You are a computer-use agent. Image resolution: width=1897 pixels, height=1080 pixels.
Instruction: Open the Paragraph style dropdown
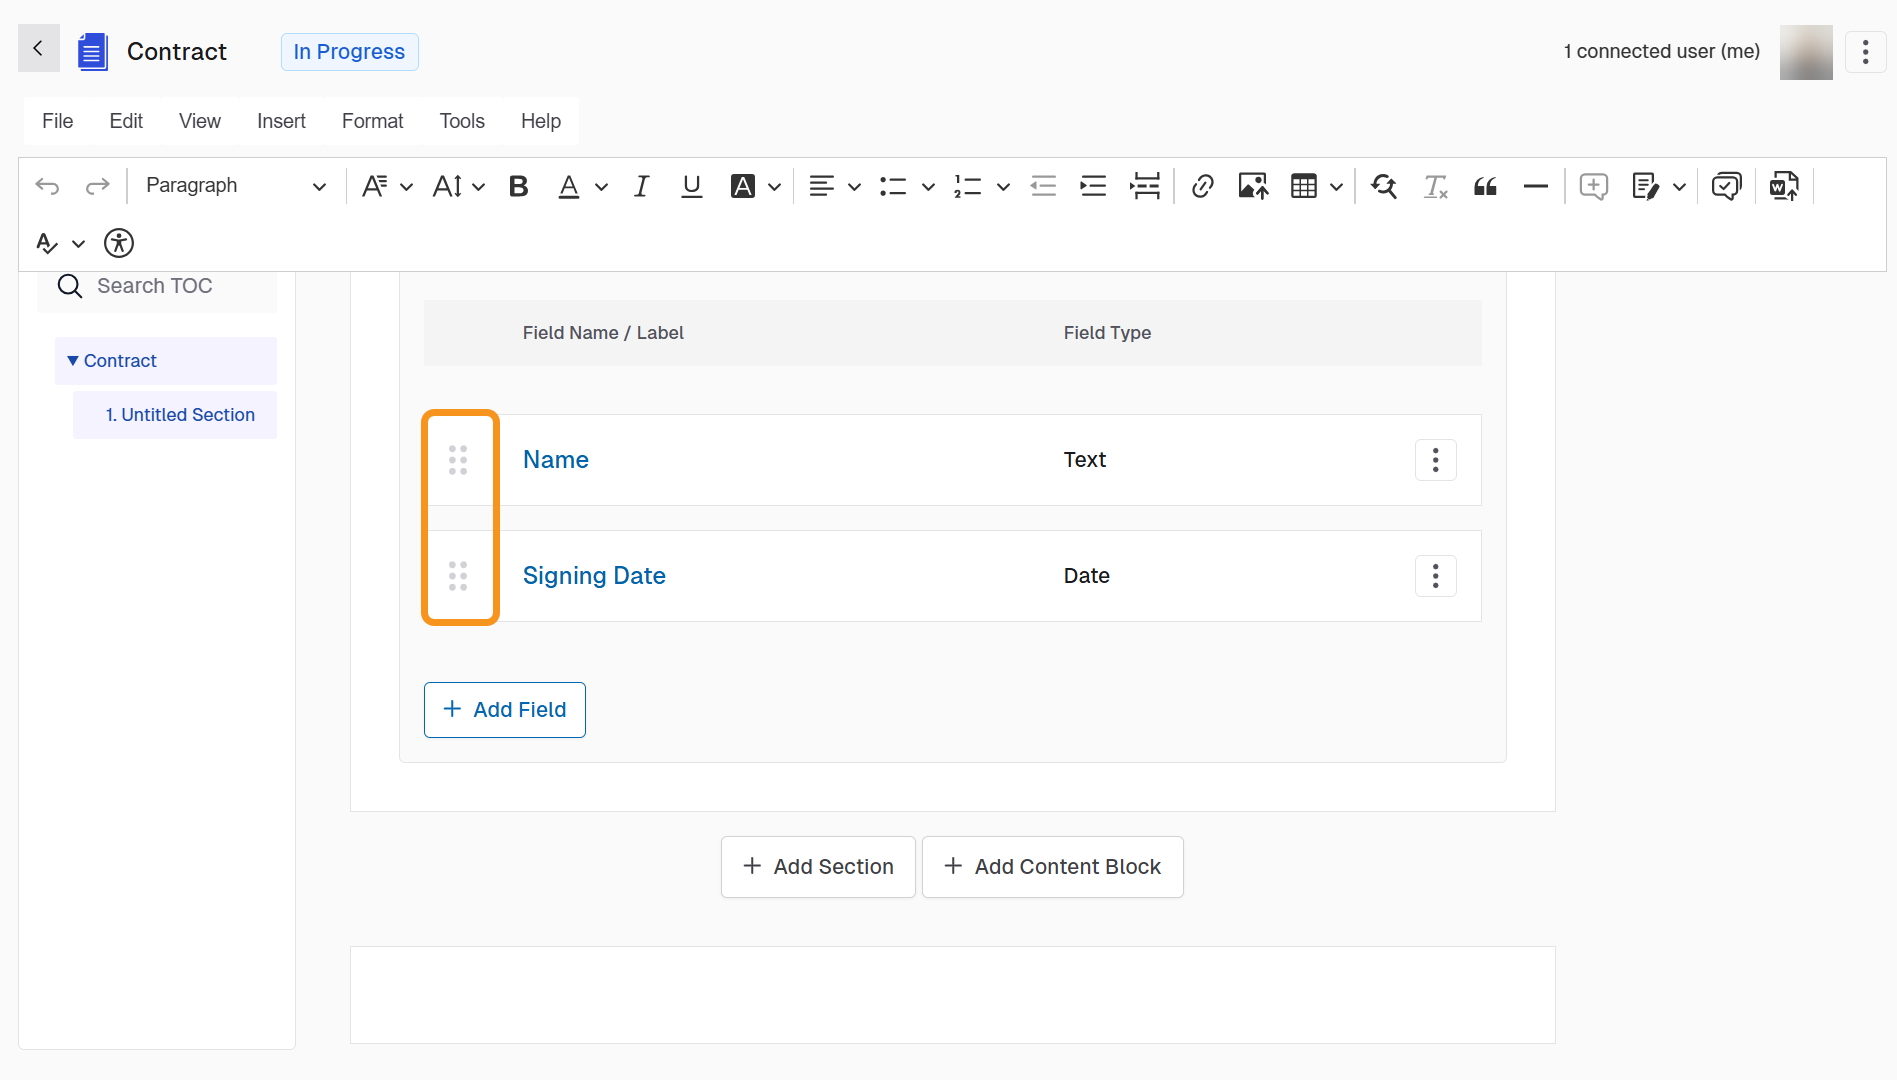[x=235, y=186]
